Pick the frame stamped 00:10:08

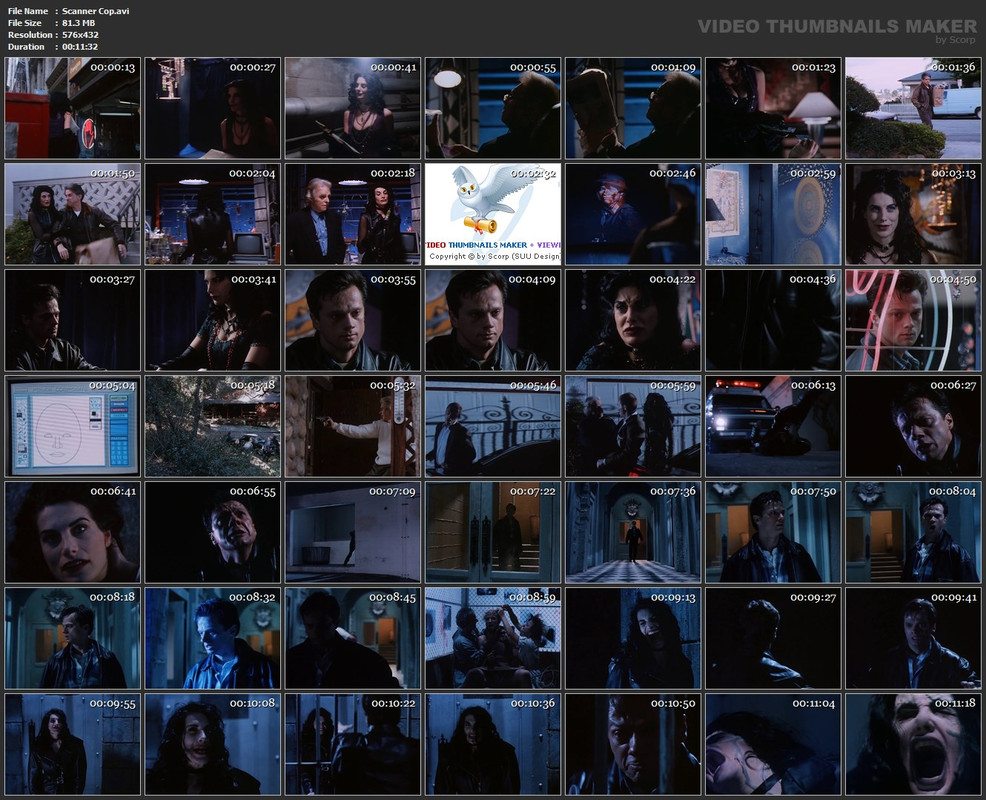[213, 744]
